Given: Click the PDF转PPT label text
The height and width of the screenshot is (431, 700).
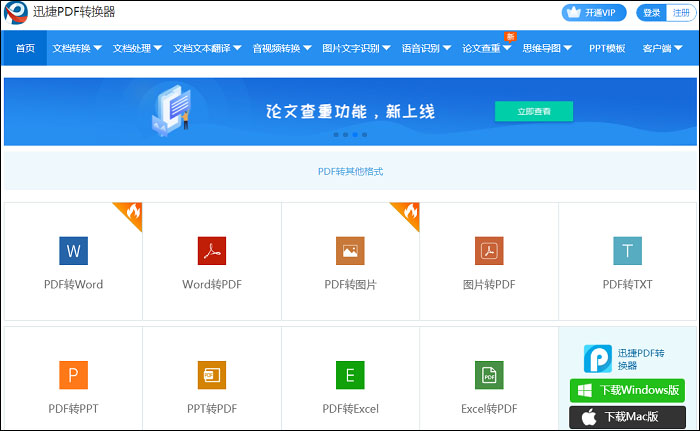Looking at the screenshot, I should click(73, 409).
